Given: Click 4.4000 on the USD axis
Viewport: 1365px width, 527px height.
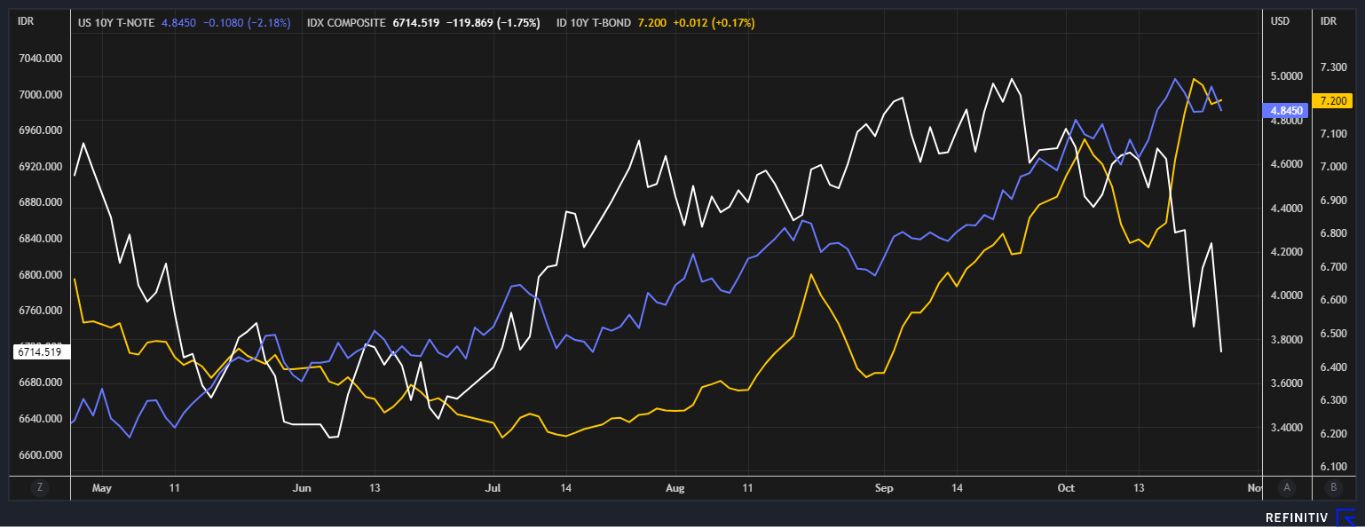Looking at the screenshot, I should tap(1286, 208).
